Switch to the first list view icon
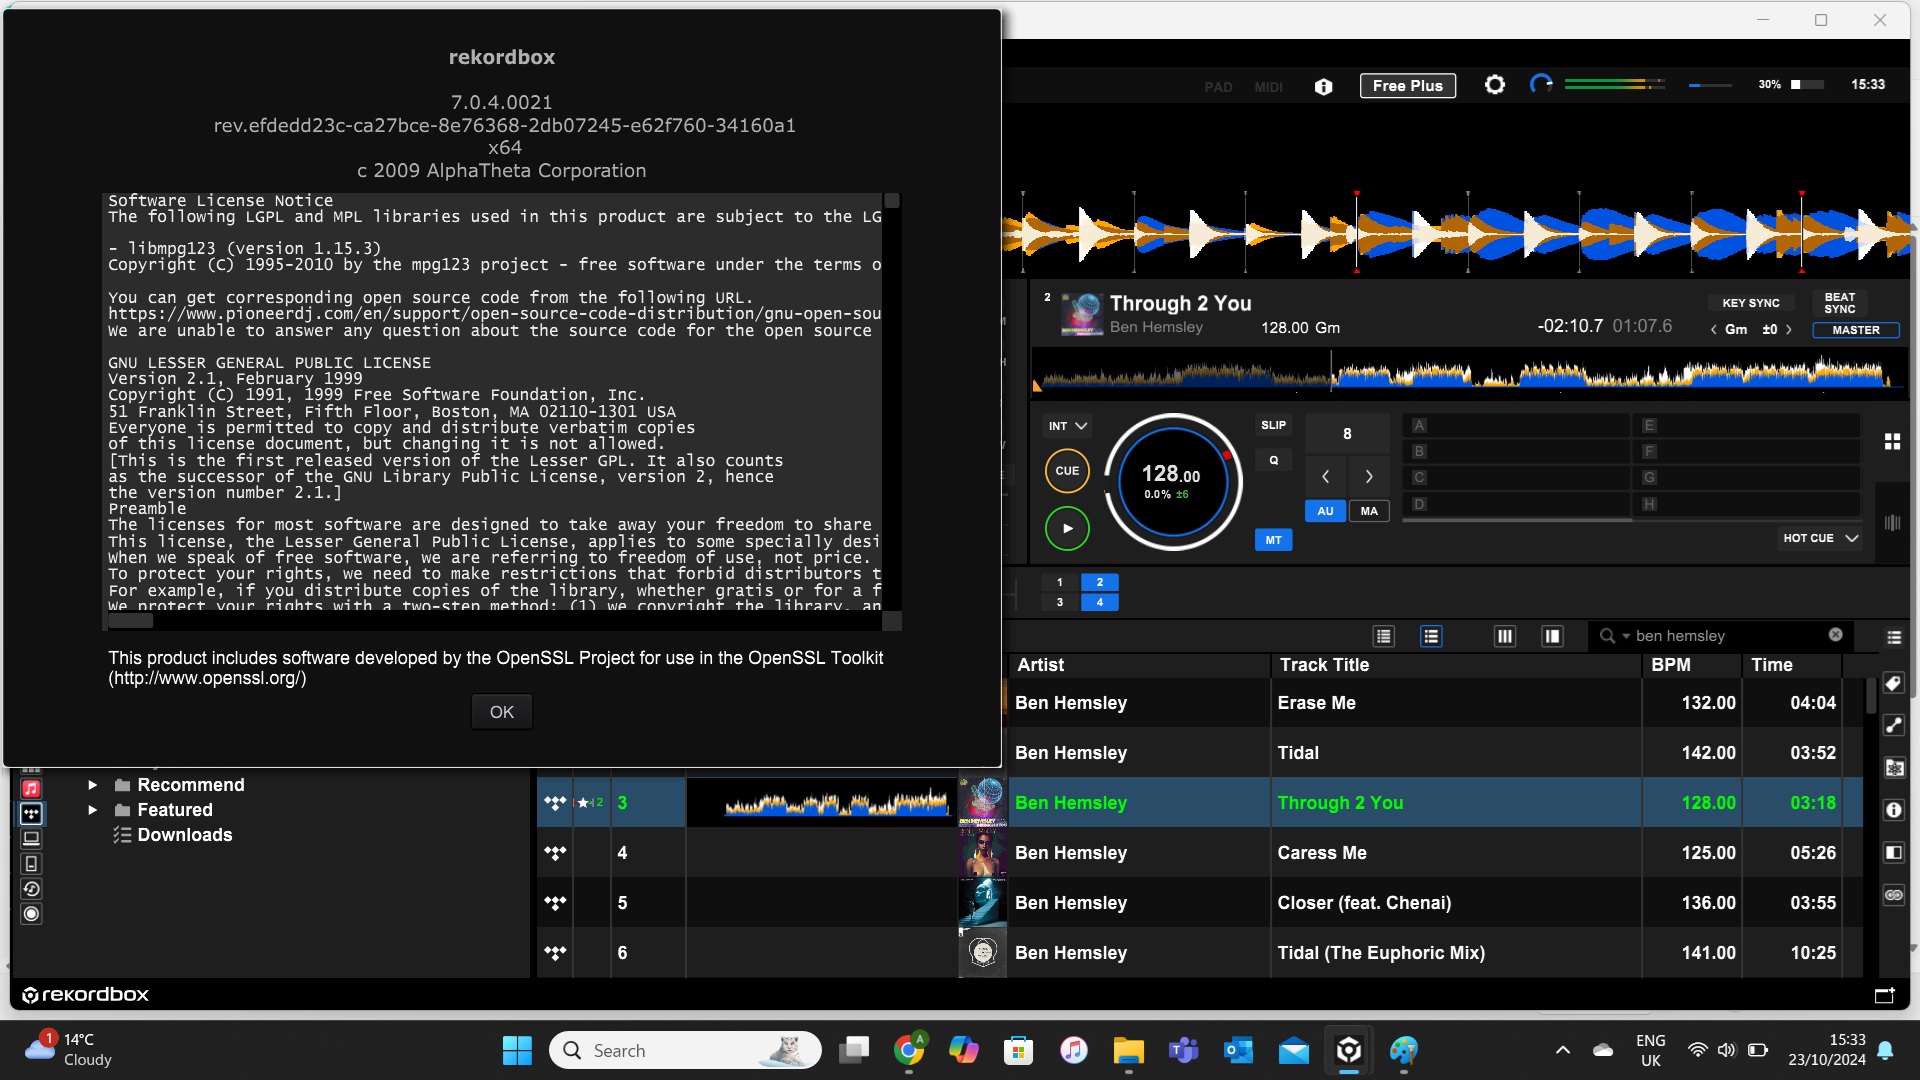This screenshot has width=1920, height=1080. pyautogui.click(x=1383, y=636)
